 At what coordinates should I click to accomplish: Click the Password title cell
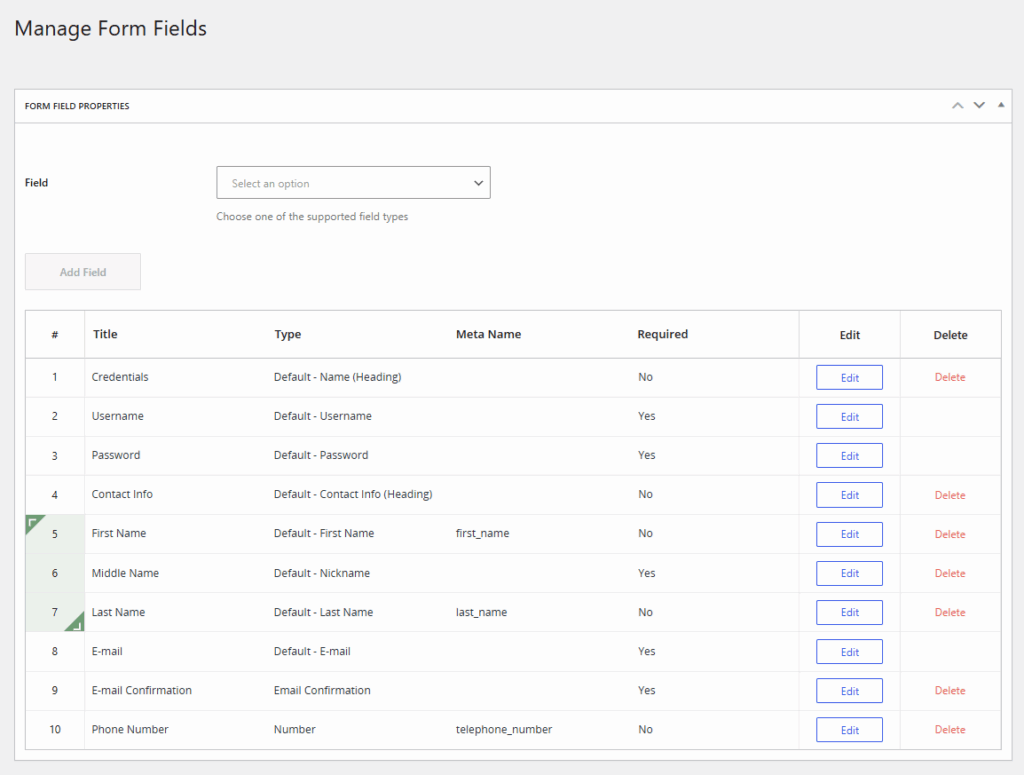pyautogui.click(x=116, y=455)
